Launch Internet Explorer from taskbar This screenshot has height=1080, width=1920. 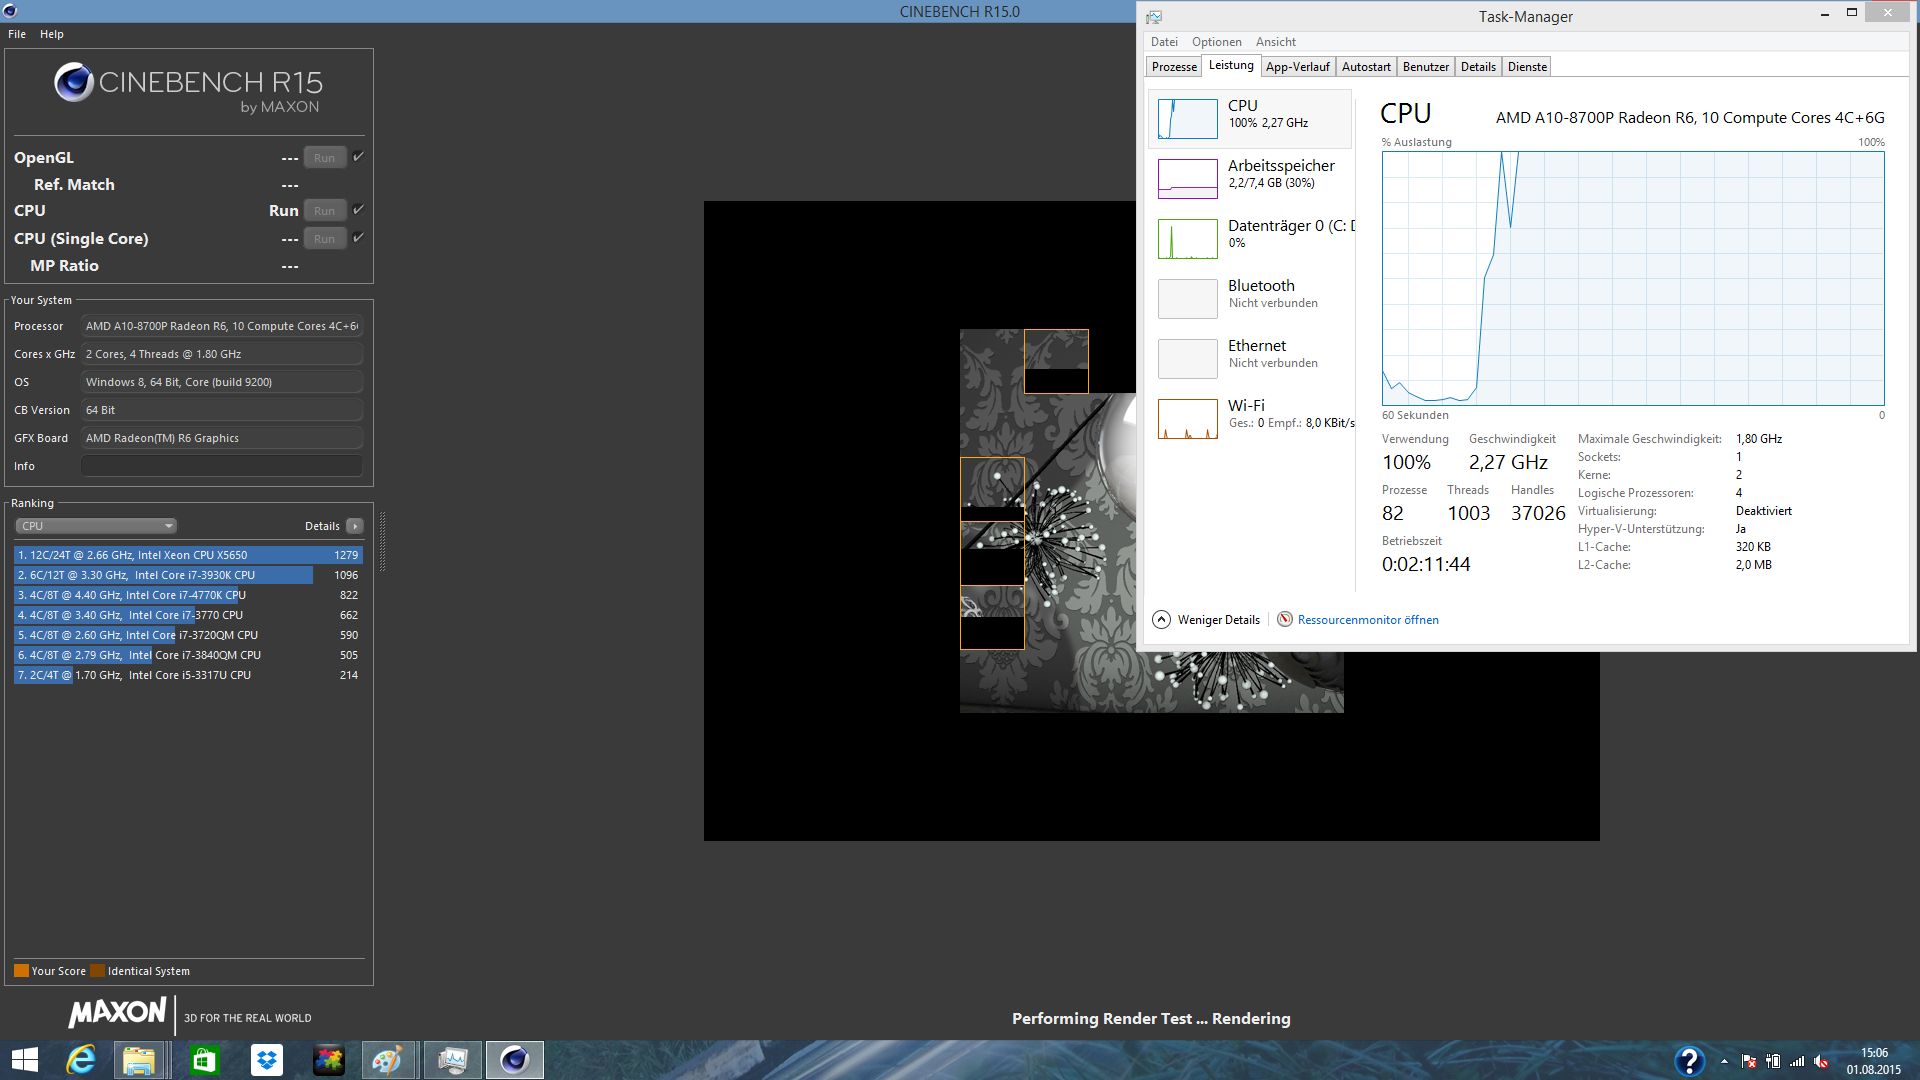(x=81, y=1060)
